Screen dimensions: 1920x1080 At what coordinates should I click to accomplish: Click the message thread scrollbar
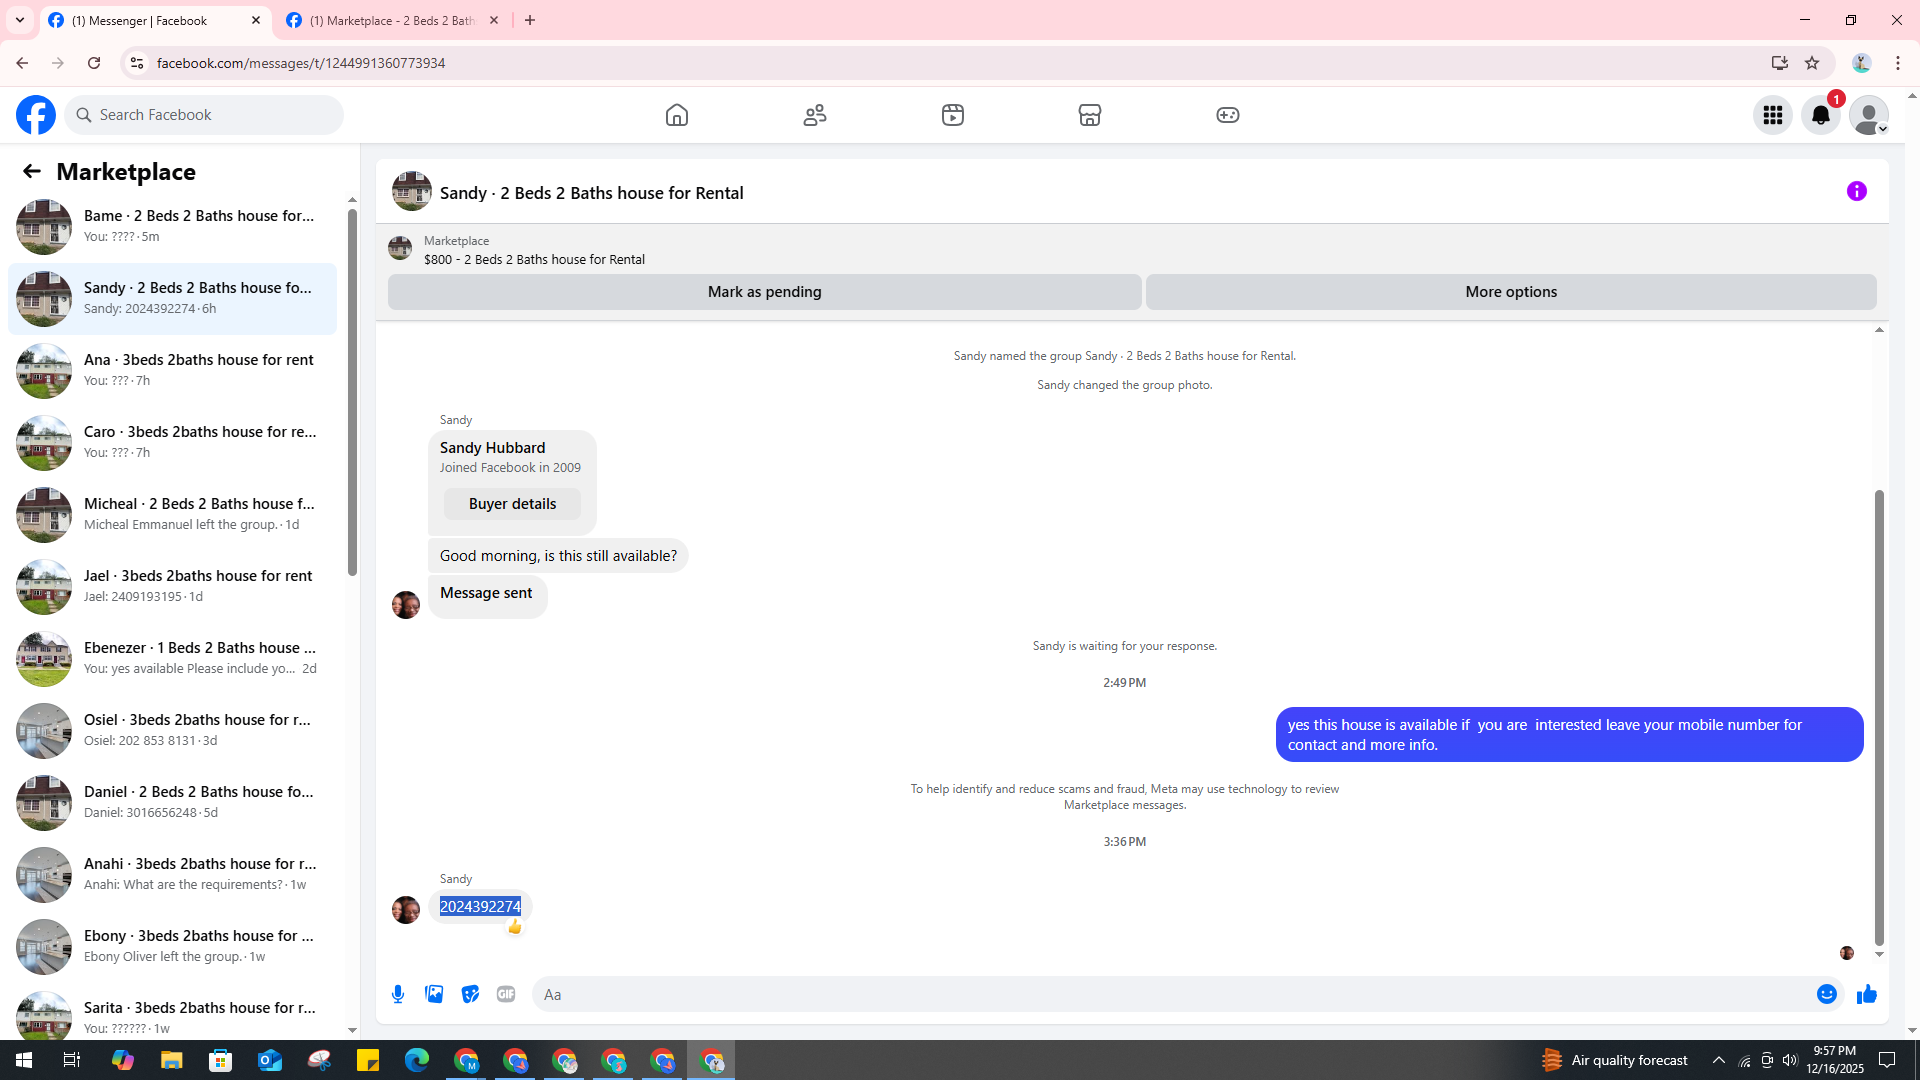1879,718
